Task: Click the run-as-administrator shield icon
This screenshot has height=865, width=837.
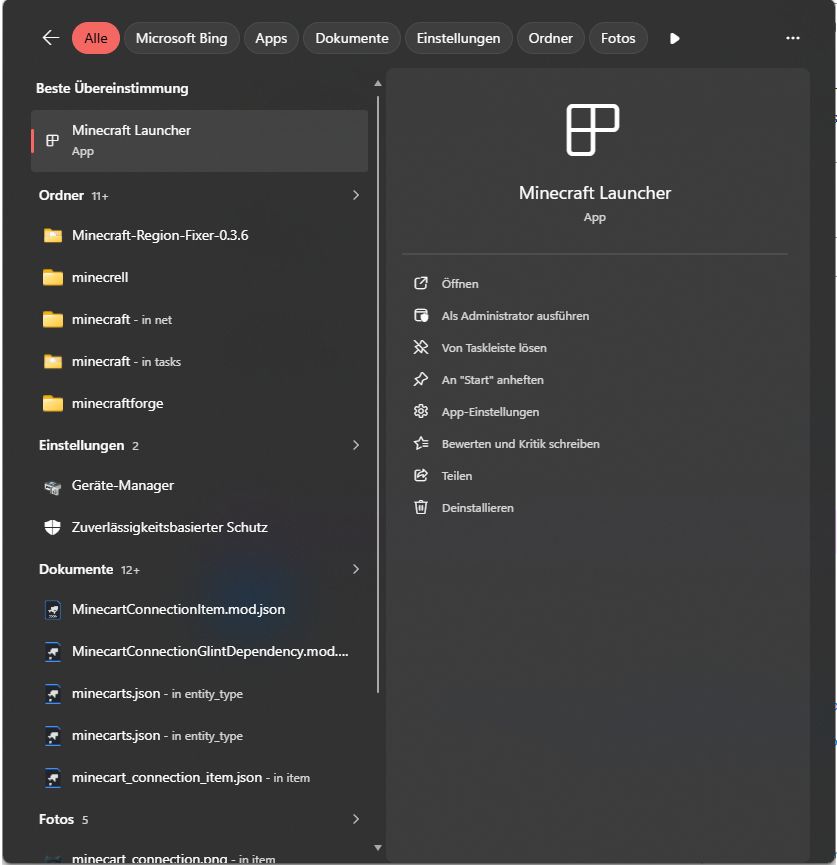Action: click(421, 316)
